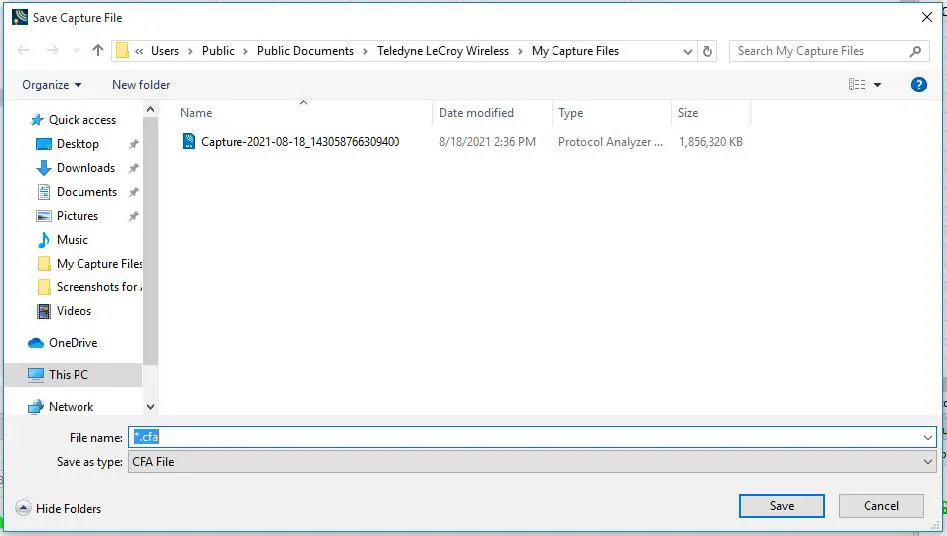Open the Save as type combo box
Screen dimensions: 947x536
coord(532,462)
